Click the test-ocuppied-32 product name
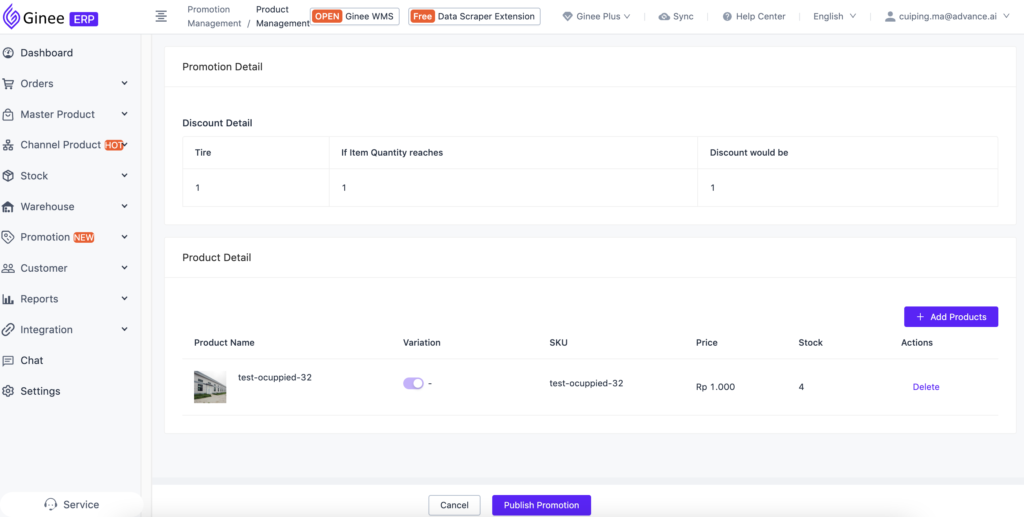 pos(275,377)
